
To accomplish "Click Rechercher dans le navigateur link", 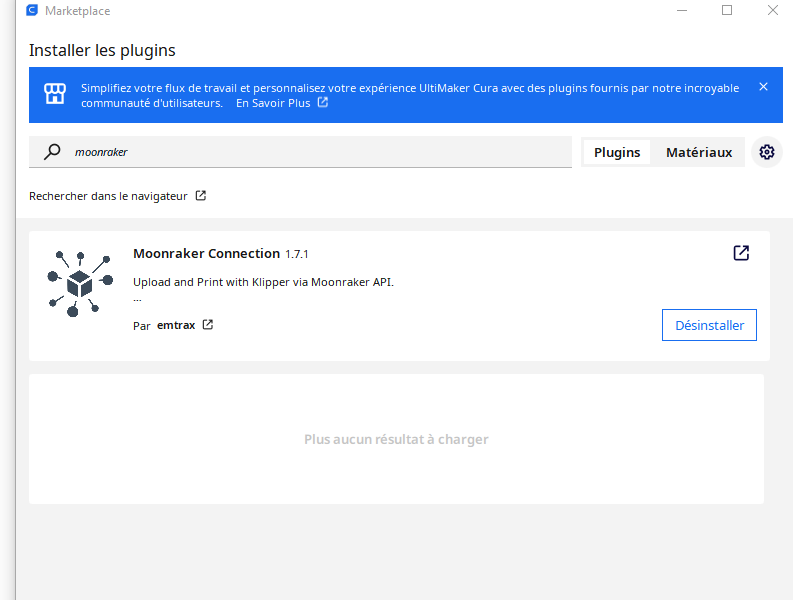I will tap(108, 196).
